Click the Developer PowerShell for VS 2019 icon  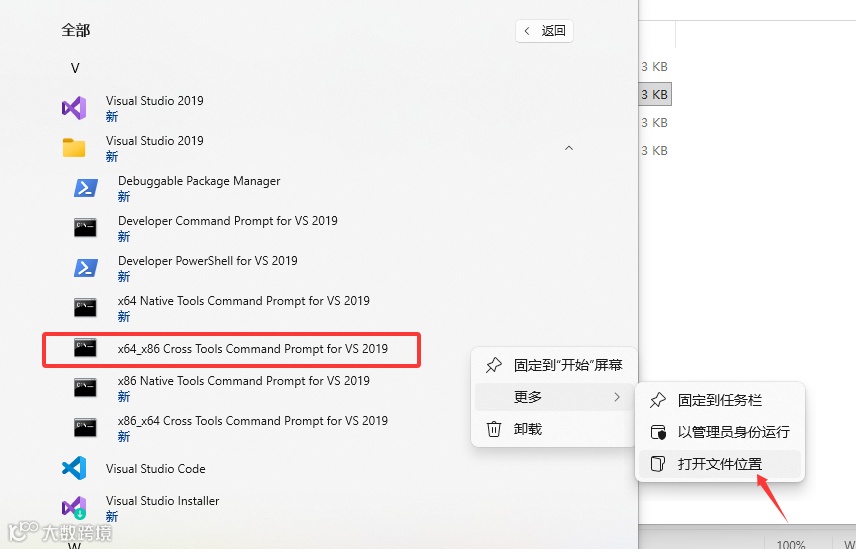click(x=86, y=267)
